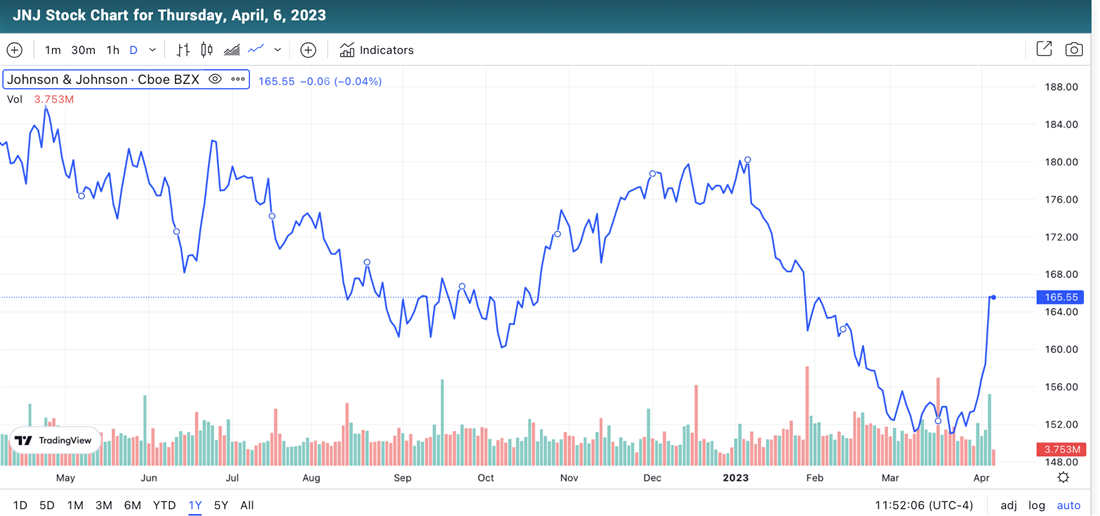Open the fullscreen popout icon
The width and height of the screenshot is (1100, 516).
[1044, 49]
